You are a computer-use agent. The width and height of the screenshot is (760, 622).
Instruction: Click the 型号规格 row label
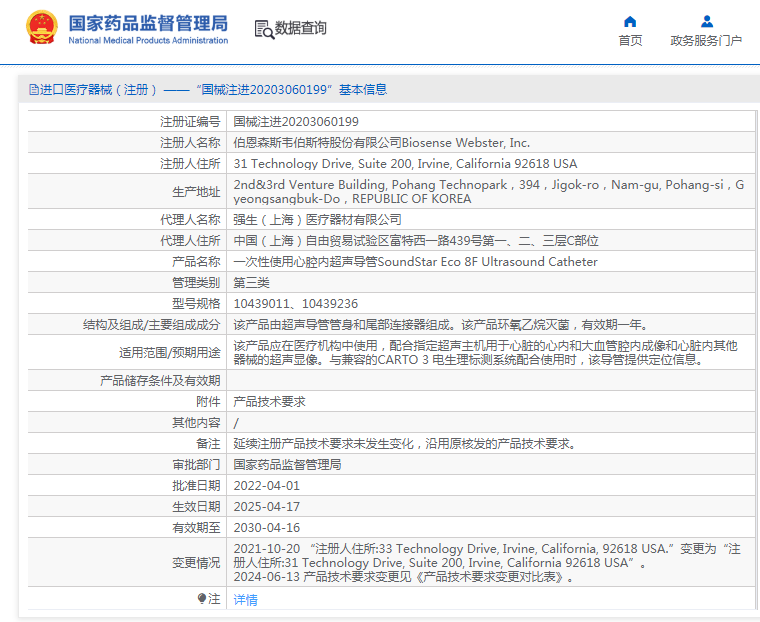coord(196,304)
